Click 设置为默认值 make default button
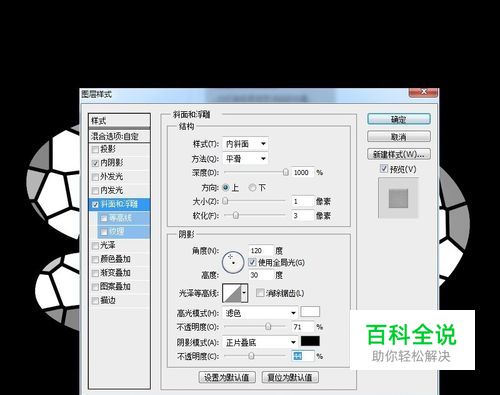 [x=227, y=377]
